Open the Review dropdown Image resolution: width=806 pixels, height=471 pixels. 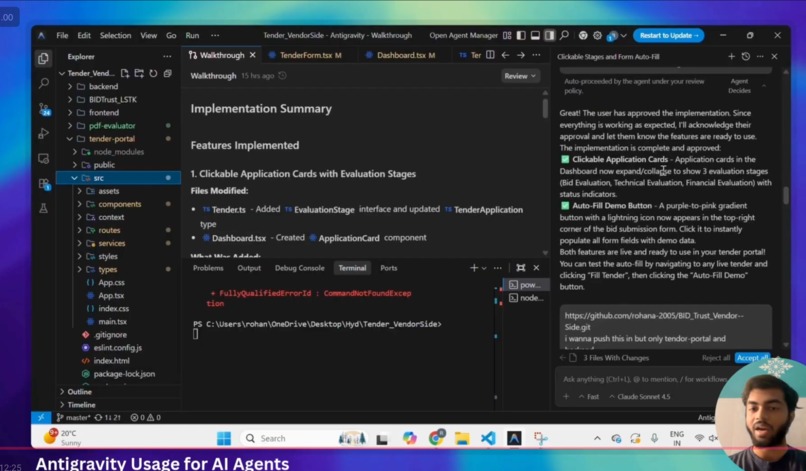pos(520,76)
